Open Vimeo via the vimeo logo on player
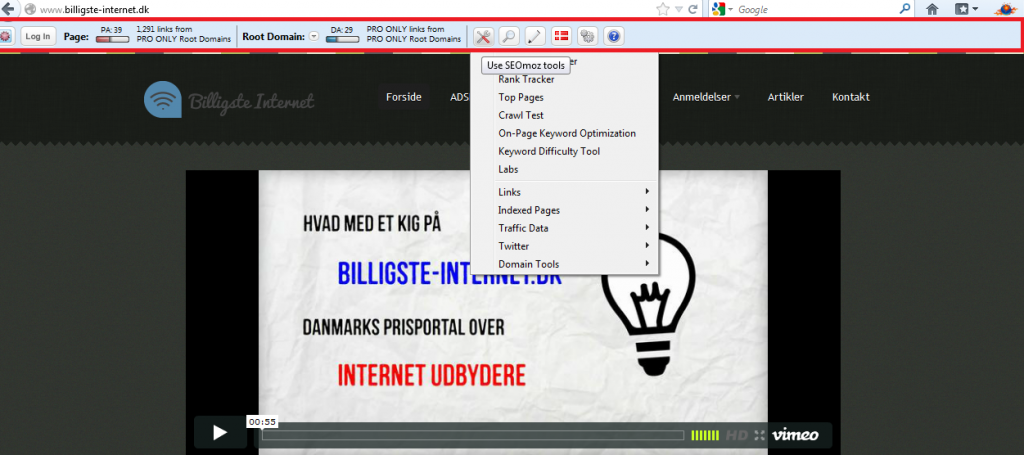The image size is (1024, 455). 794,435
